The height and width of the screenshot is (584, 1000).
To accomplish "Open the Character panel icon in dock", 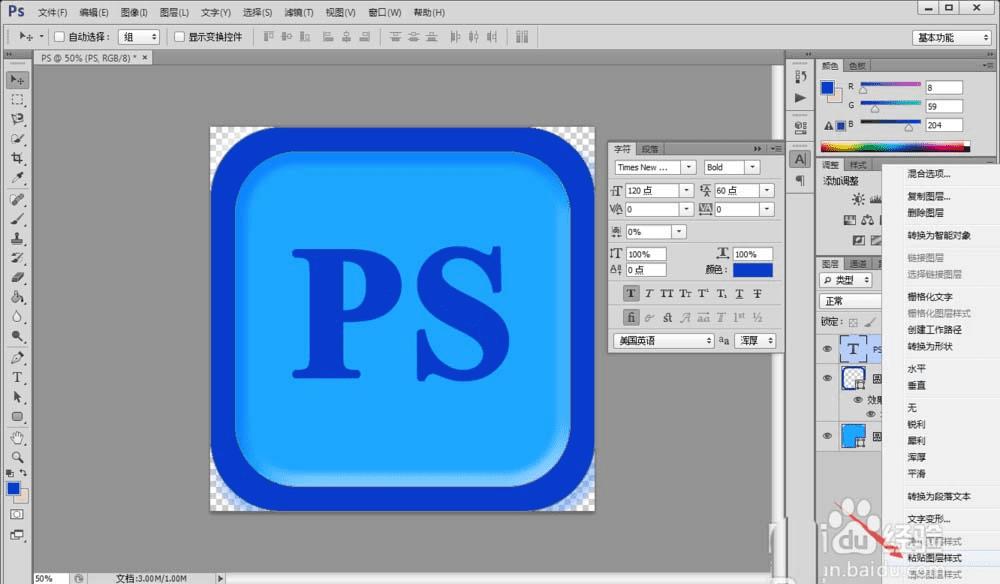I will click(800, 159).
